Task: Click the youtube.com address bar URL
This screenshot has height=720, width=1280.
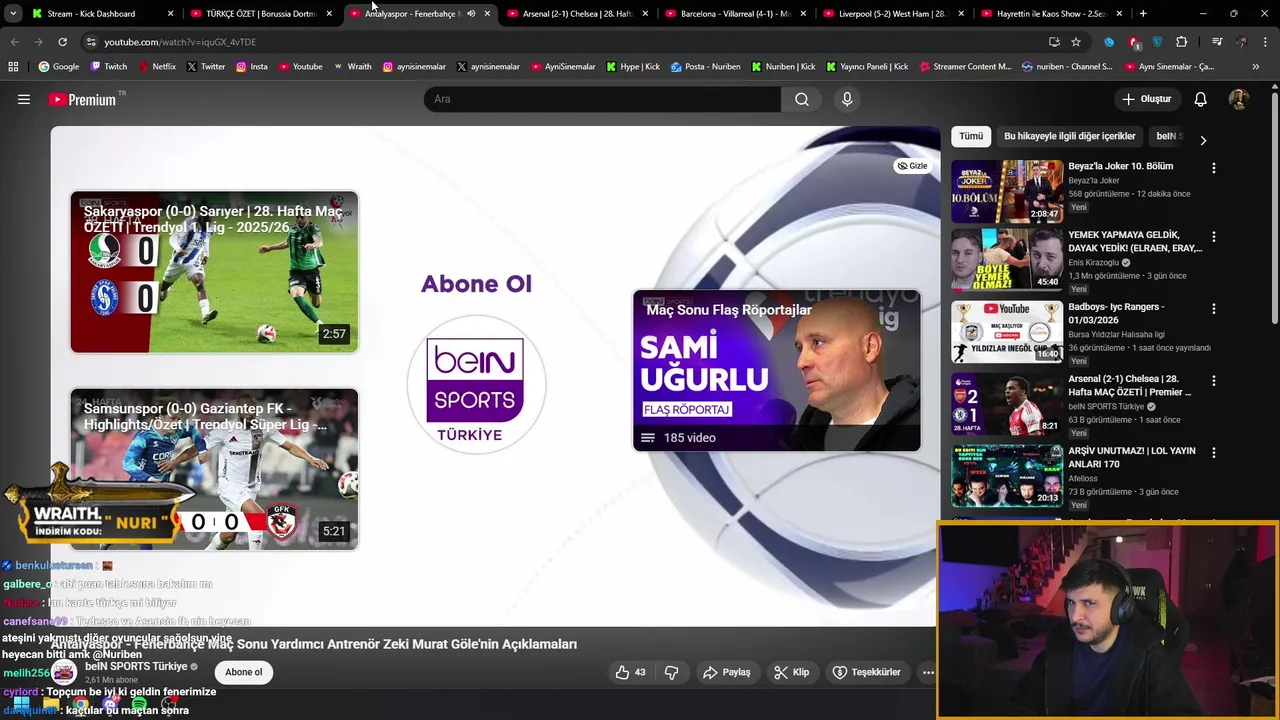Action: pyautogui.click(x=180, y=42)
